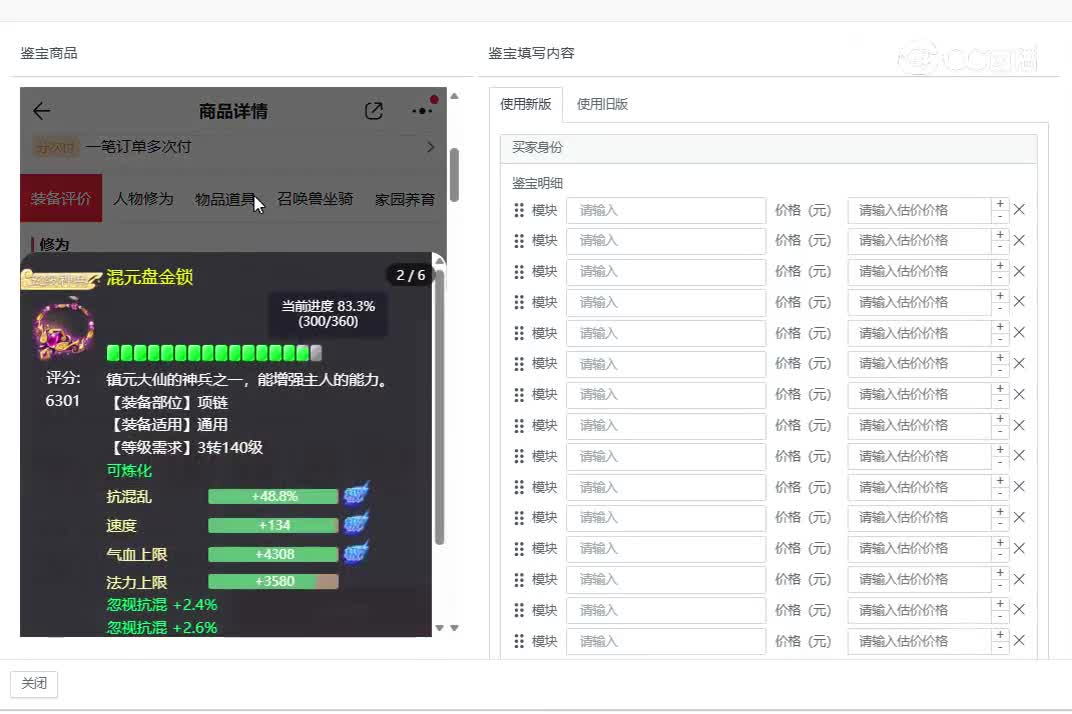Focus the first row's 模块 input field
The width and height of the screenshot is (1072, 714).
click(666, 210)
